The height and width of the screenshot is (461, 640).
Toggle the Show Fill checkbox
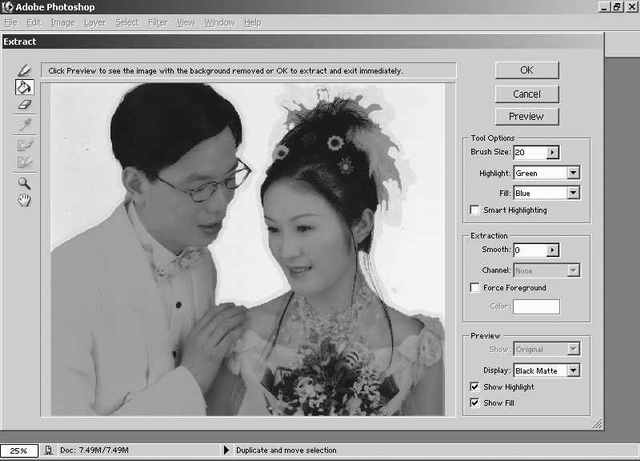click(x=475, y=403)
